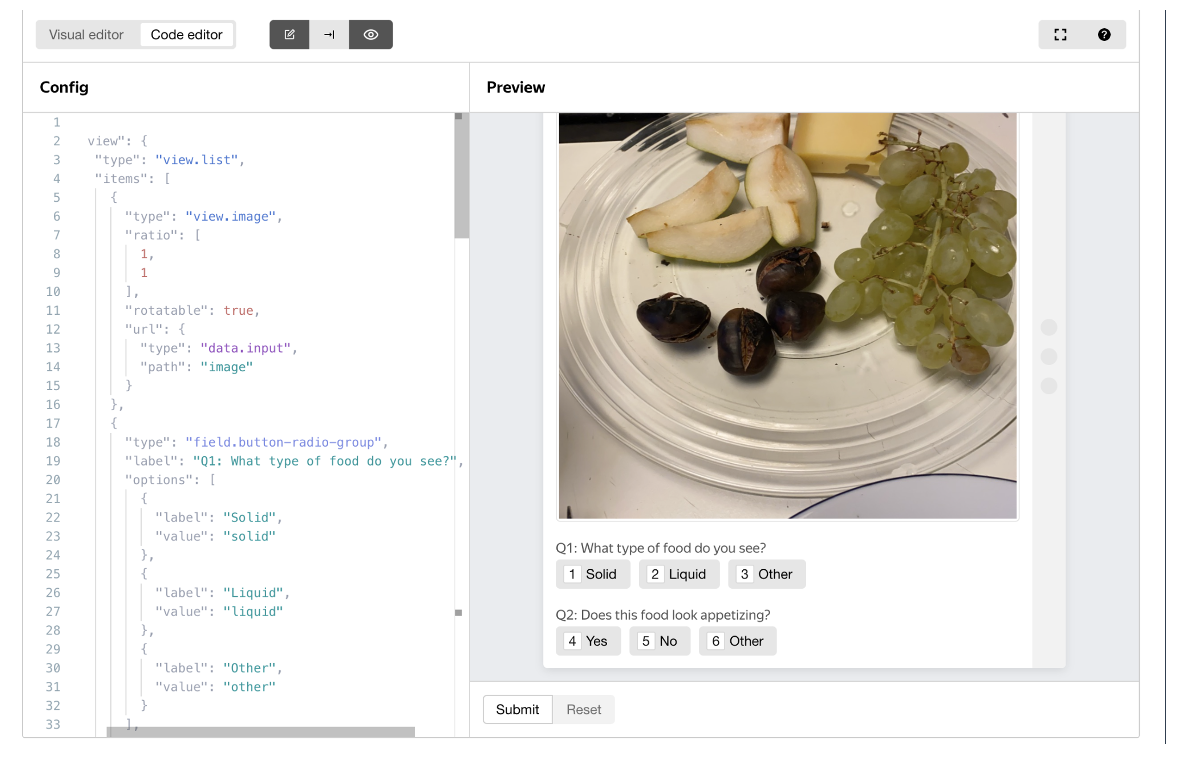Choose Other for Q1 food type
This screenshot has width=1186, height=766.
767,574
